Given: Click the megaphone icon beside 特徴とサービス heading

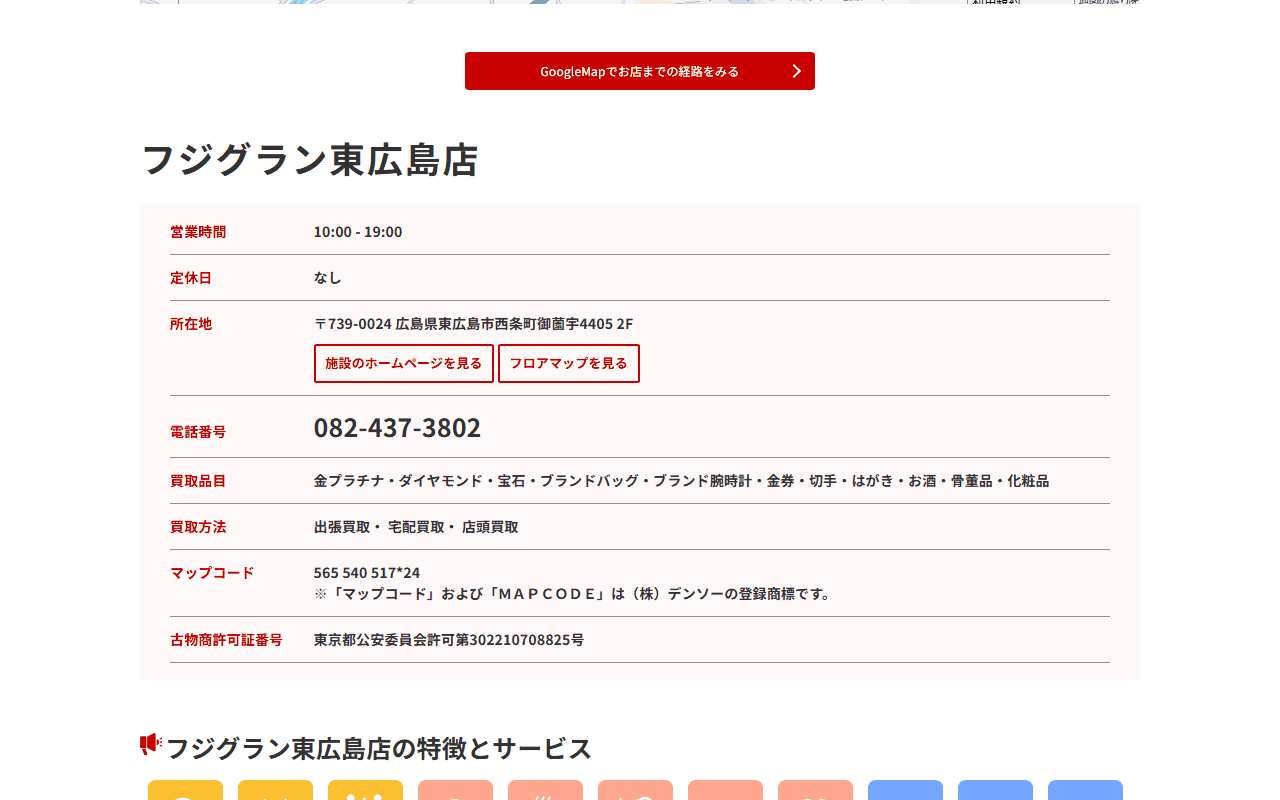Looking at the screenshot, I should coord(150,744).
